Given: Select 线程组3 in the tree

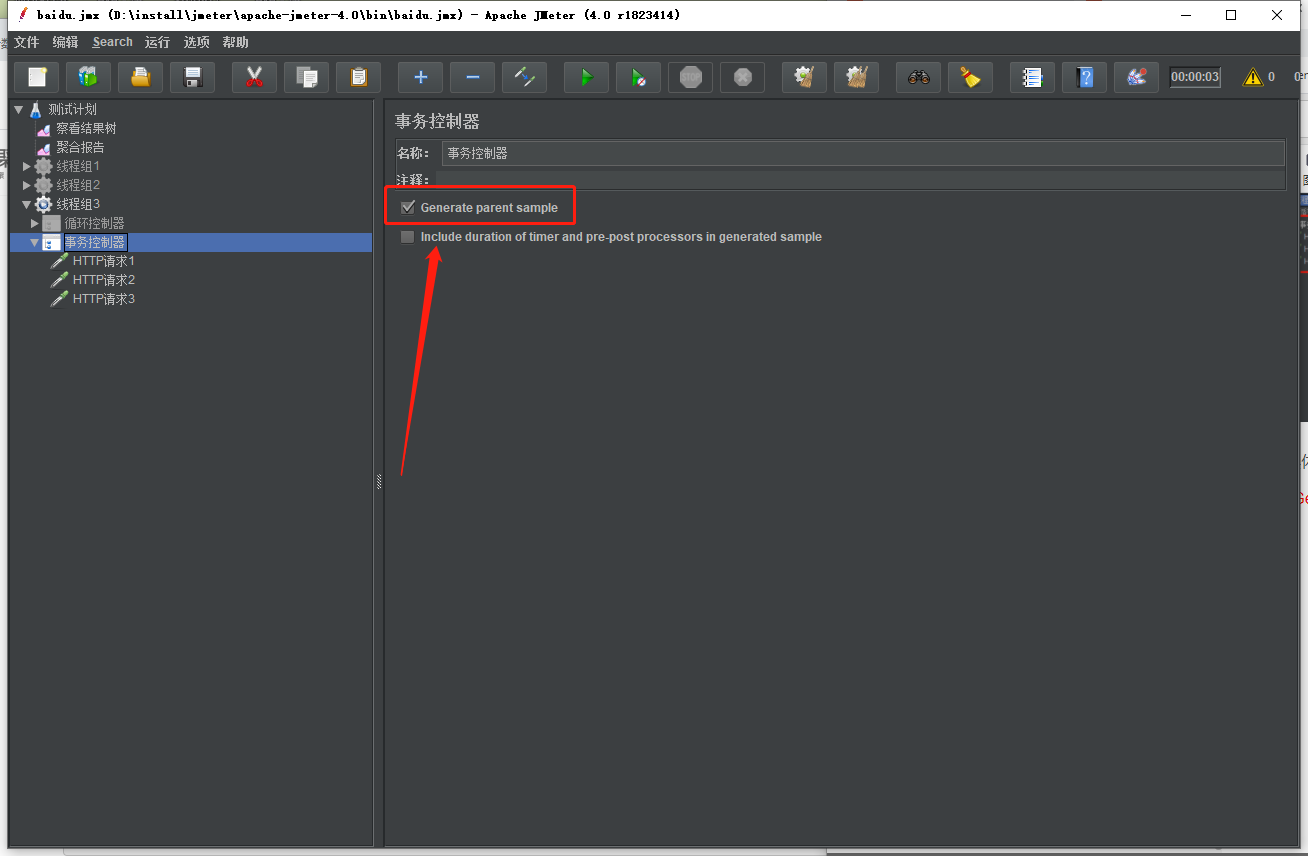Looking at the screenshot, I should 78,204.
